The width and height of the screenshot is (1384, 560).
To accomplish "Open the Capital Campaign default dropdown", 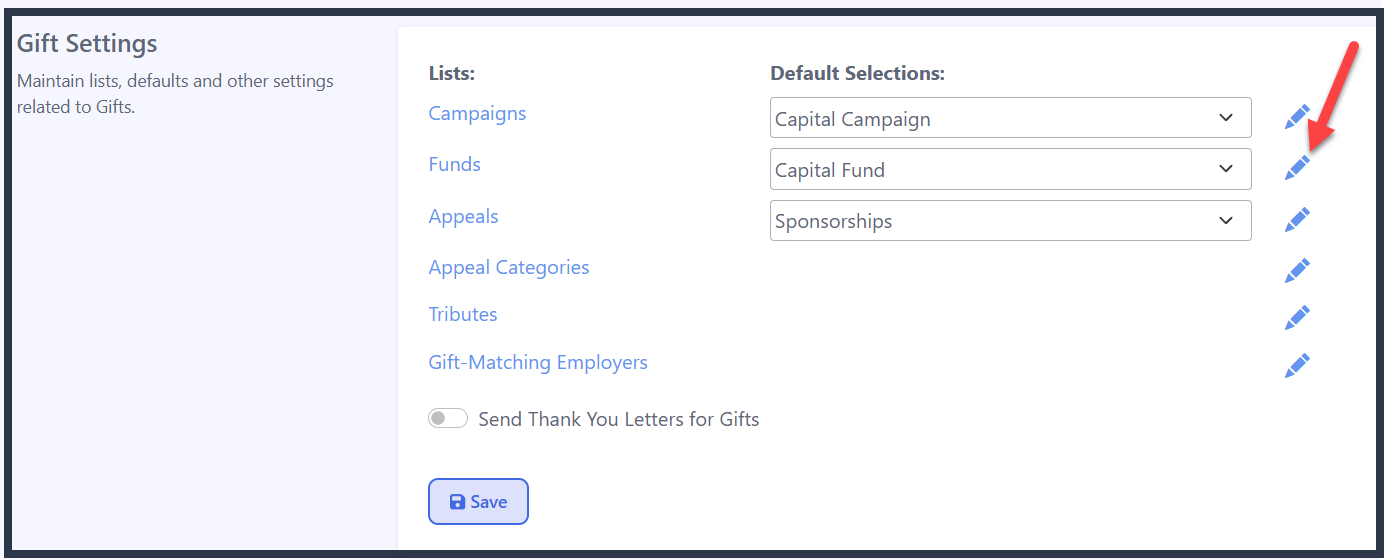I will [x=1011, y=118].
